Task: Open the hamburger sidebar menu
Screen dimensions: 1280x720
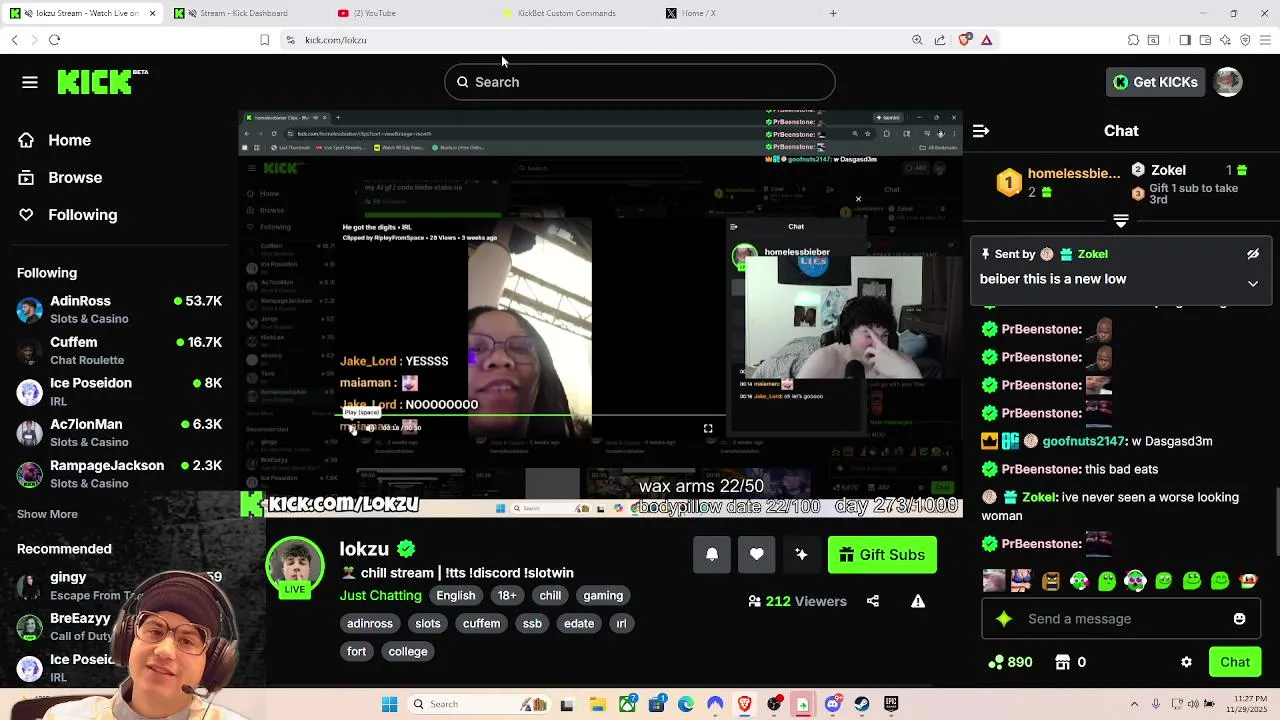Action: pyautogui.click(x=30, y=82)
